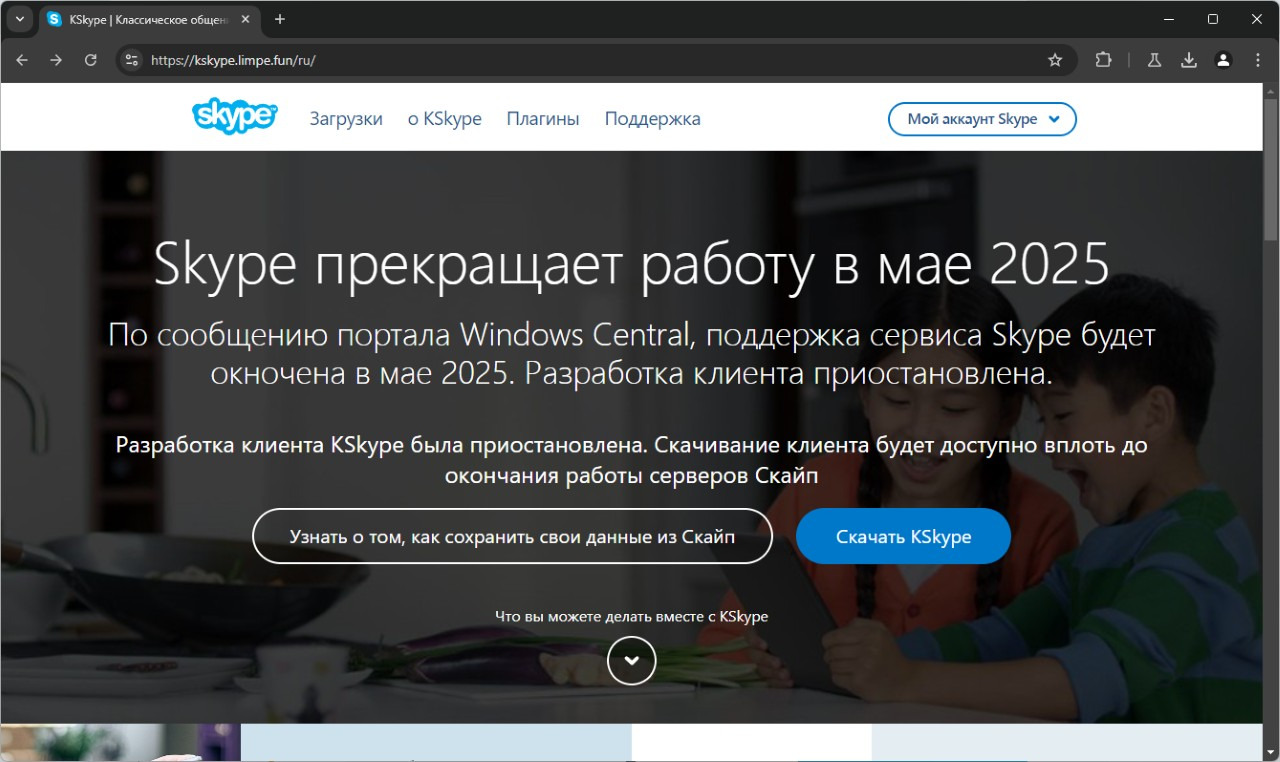Viewport: 1280px width, 762px height.
Task: Click the browser back arrow
Action: tap(22, 60)
